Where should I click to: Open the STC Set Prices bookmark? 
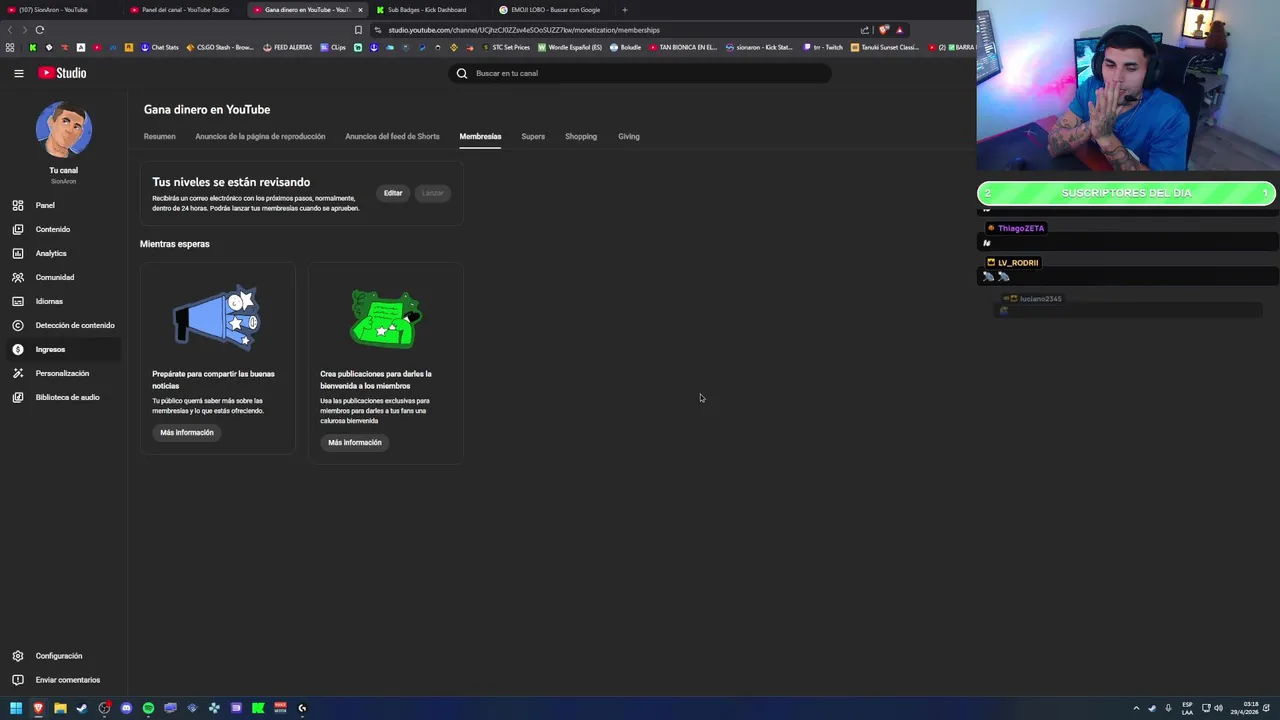(x=507, y=47)
